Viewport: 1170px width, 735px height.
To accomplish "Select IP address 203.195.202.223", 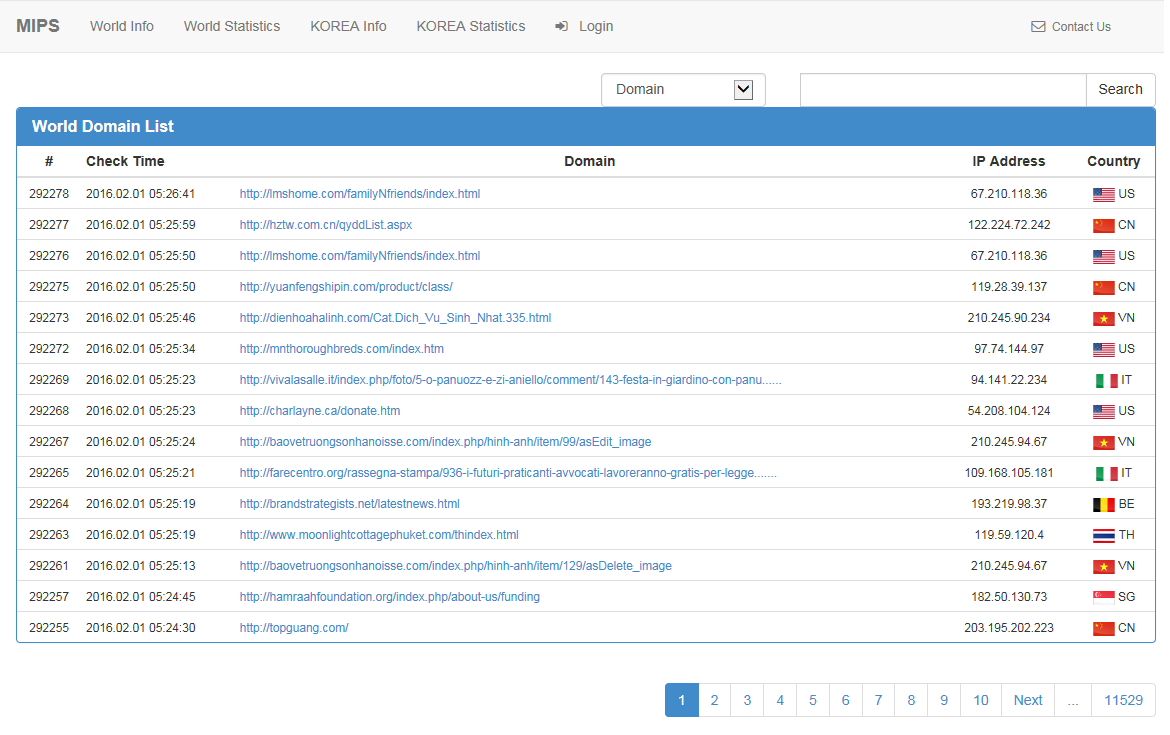I will point(1009,628).
